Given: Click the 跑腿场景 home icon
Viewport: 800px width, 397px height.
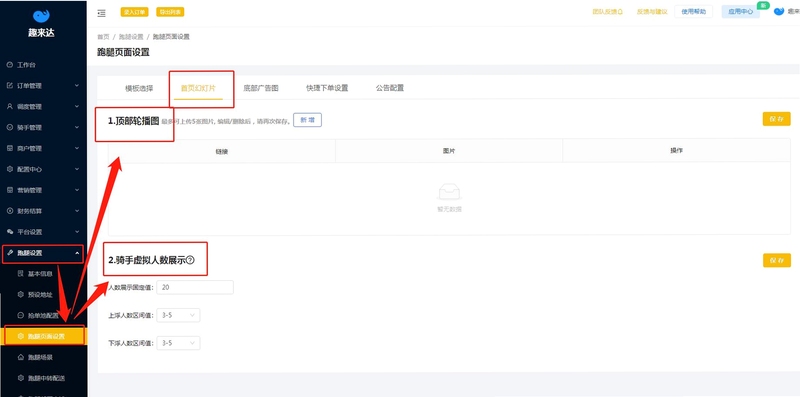Looking at the screenshot, I should 21,357.
